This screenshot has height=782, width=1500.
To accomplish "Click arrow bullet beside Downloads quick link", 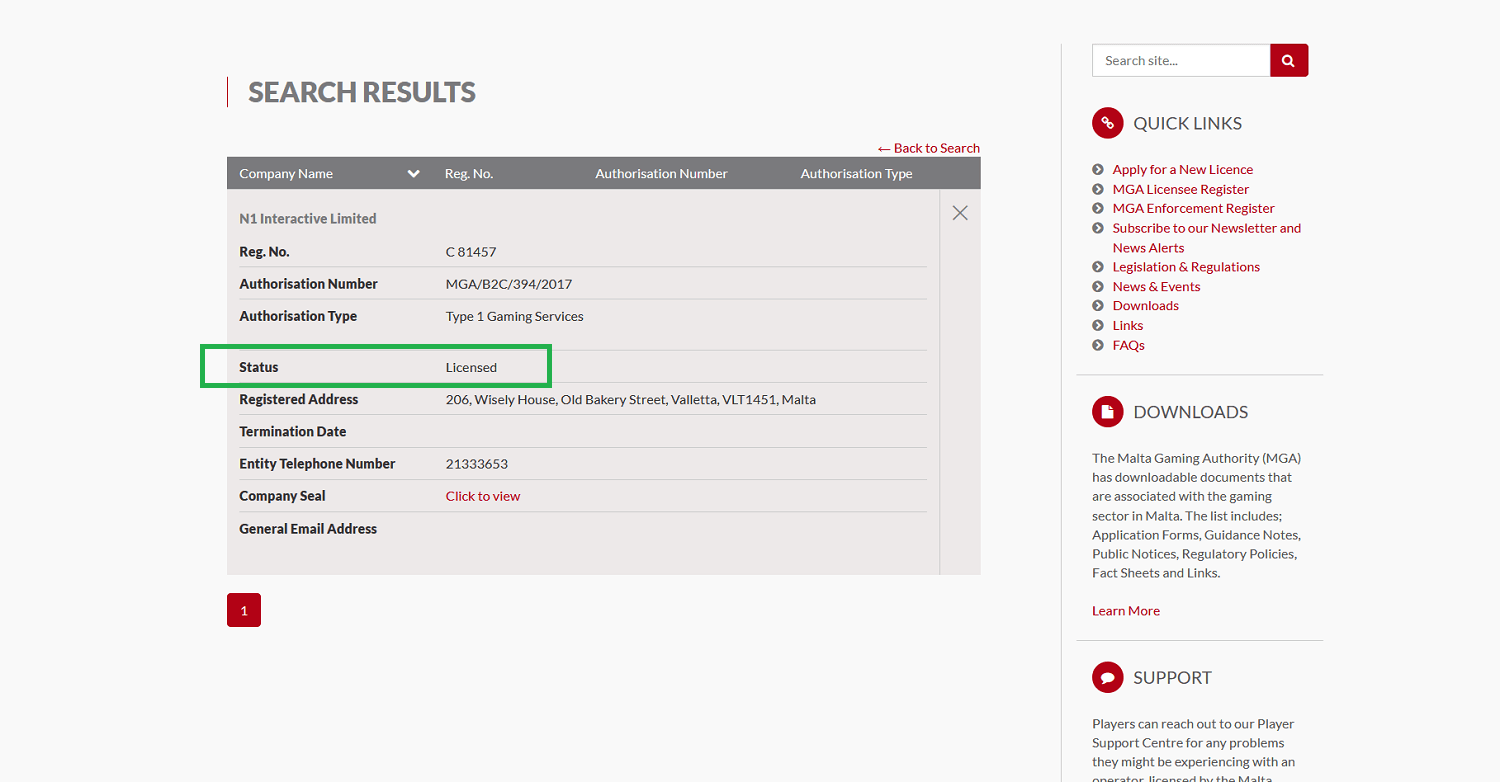I will pyautogui.click(x=1098, y=306).
